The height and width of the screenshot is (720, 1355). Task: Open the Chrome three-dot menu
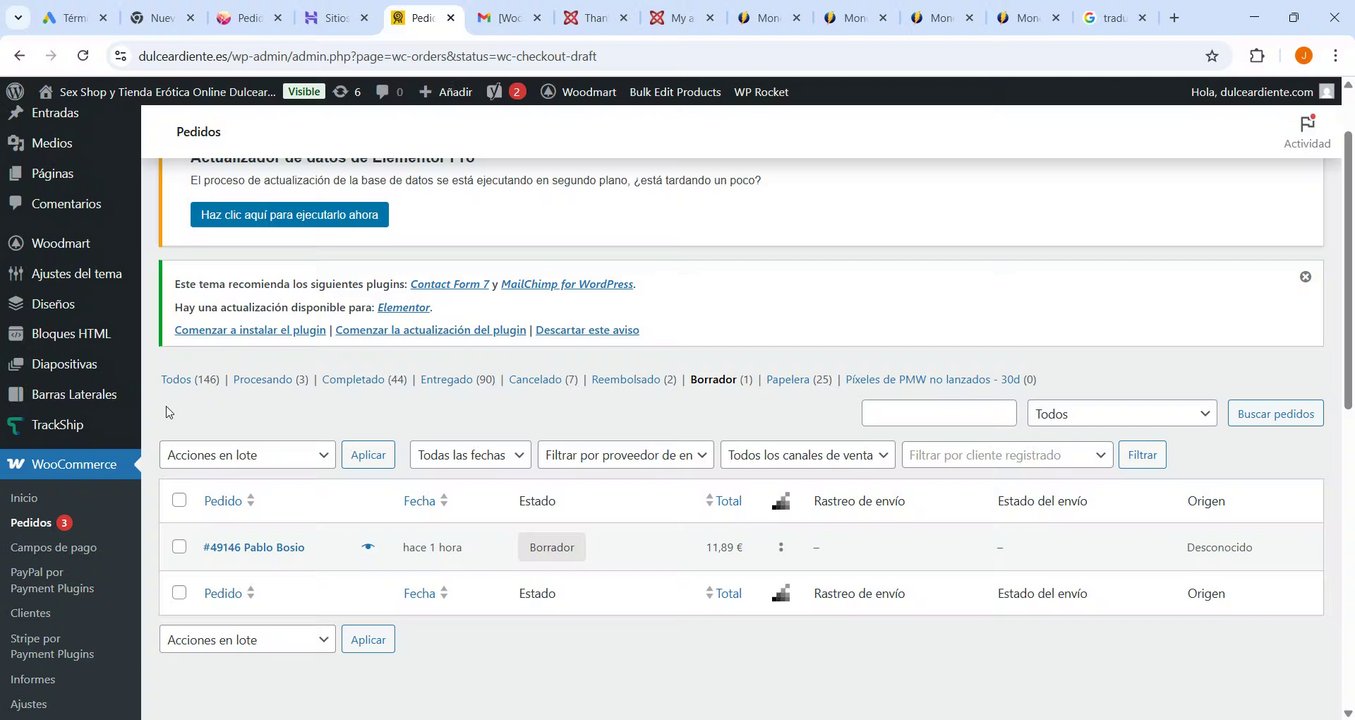(x=1336, y=56)
